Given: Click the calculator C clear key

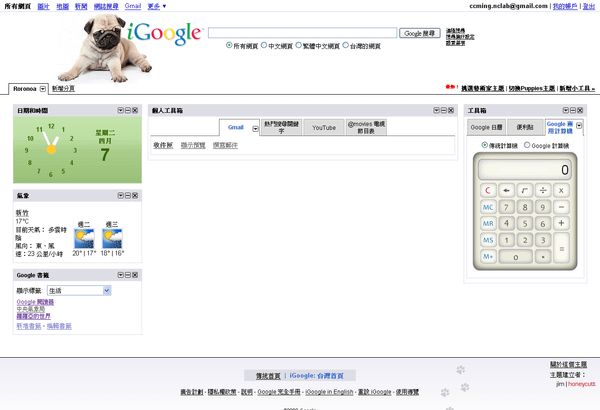Looking at the screenshot, I should click(x=488, y=190).
